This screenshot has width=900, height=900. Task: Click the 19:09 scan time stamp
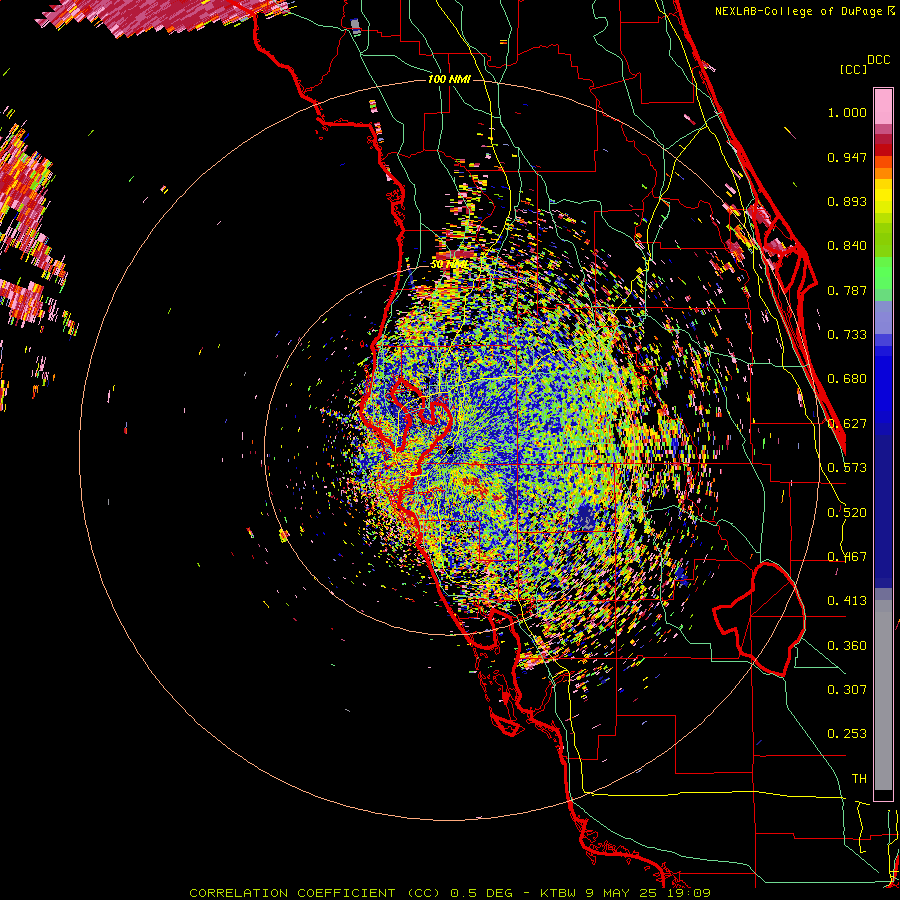(691, 893)
